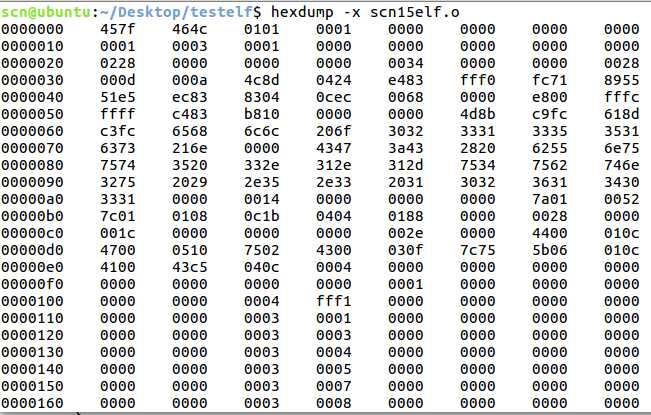Click the hex value 6373
The height and width of the screenshot is (415, 651).
117,148
